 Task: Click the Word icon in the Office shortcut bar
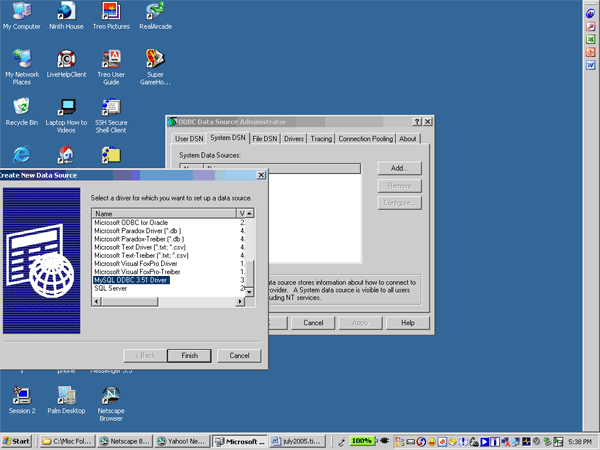pos(590,65)
